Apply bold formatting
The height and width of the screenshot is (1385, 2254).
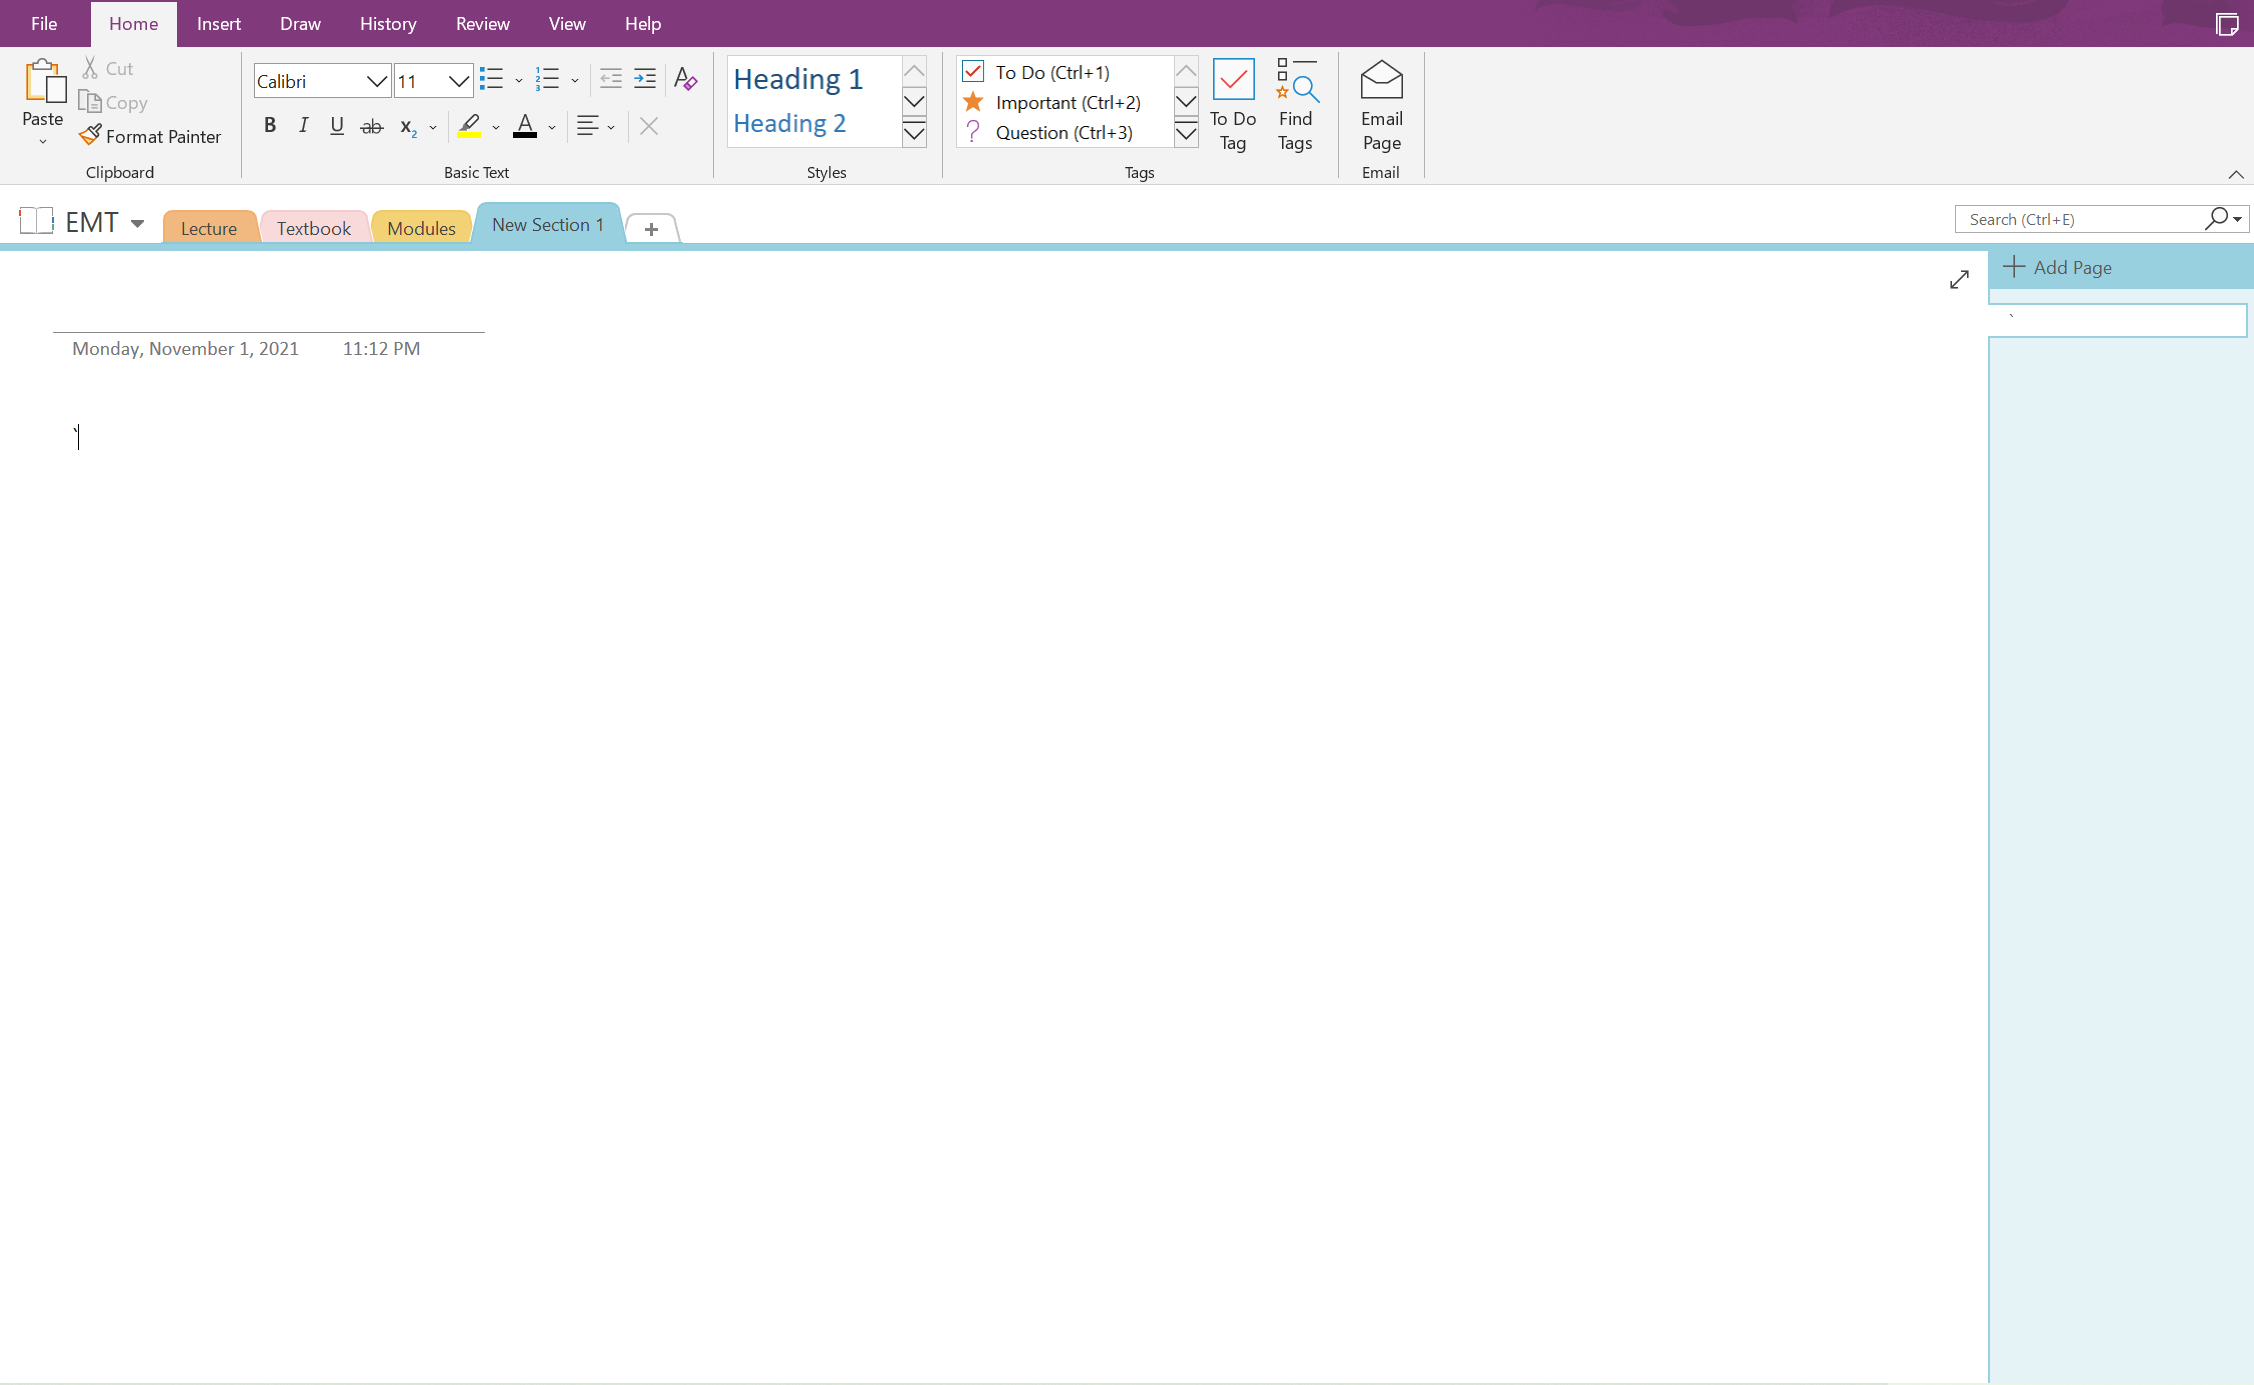(x=269, y=125)
